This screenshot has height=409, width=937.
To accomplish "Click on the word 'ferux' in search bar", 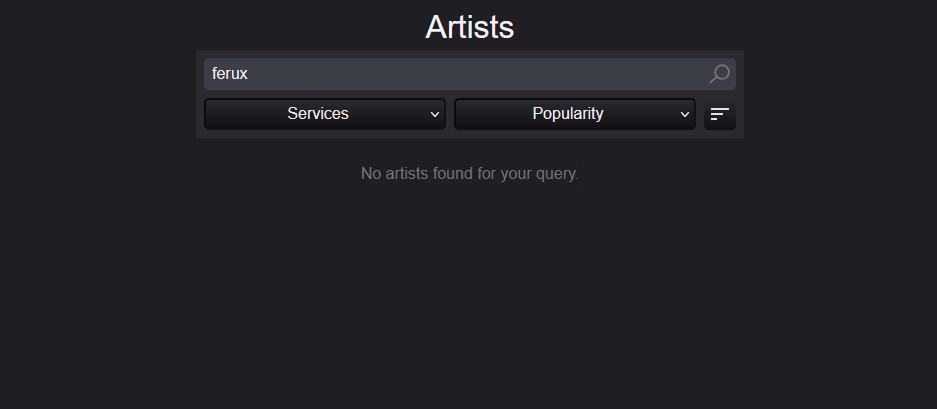I will pyautogui.click(x=230, y=74).
